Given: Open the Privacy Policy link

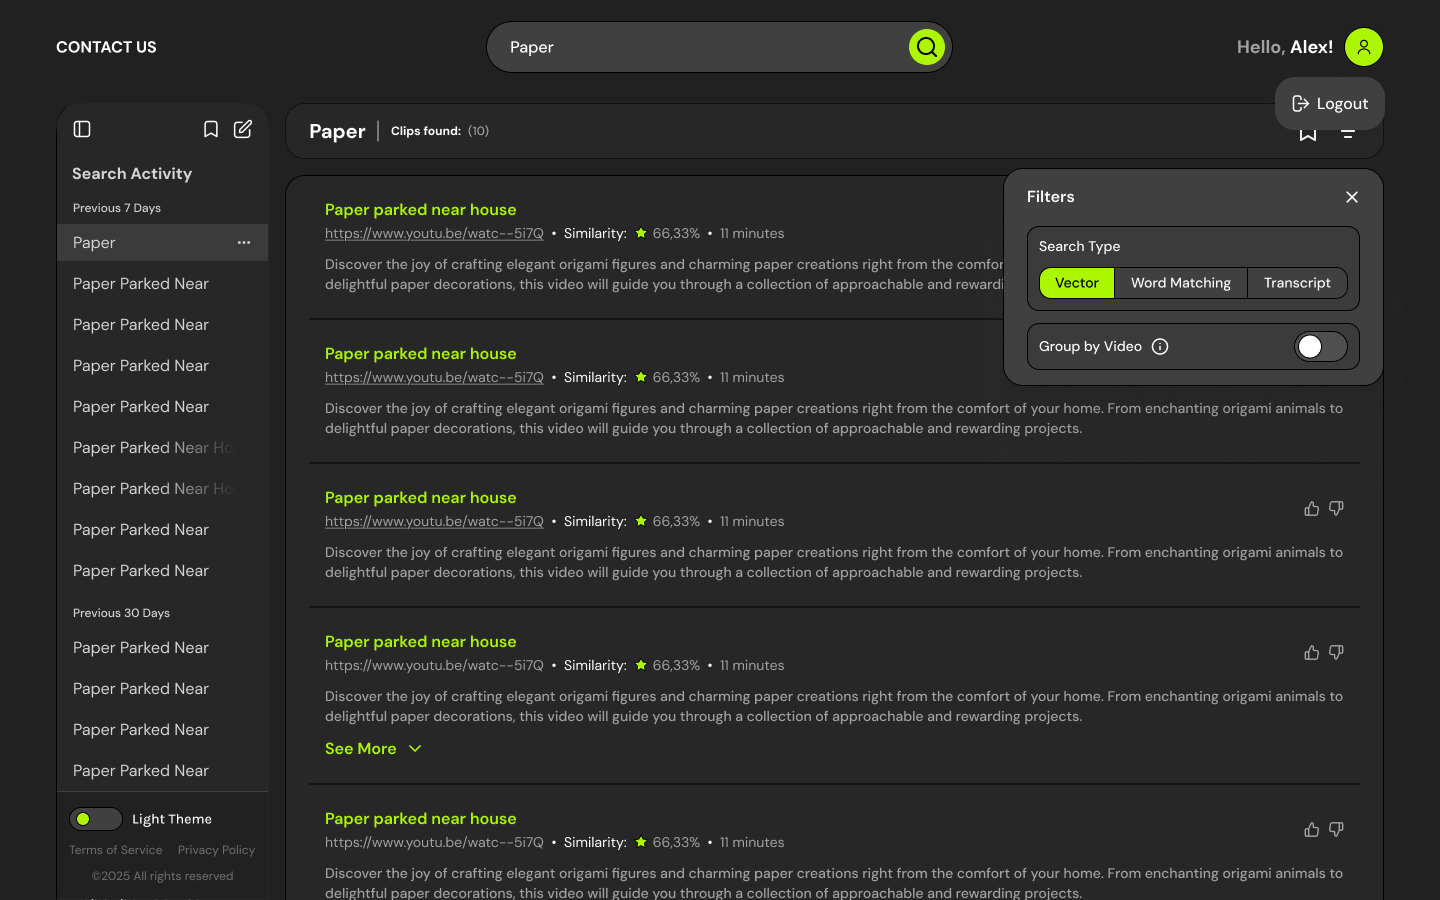Looking at the screenshot, I should [x=216, y=849].
